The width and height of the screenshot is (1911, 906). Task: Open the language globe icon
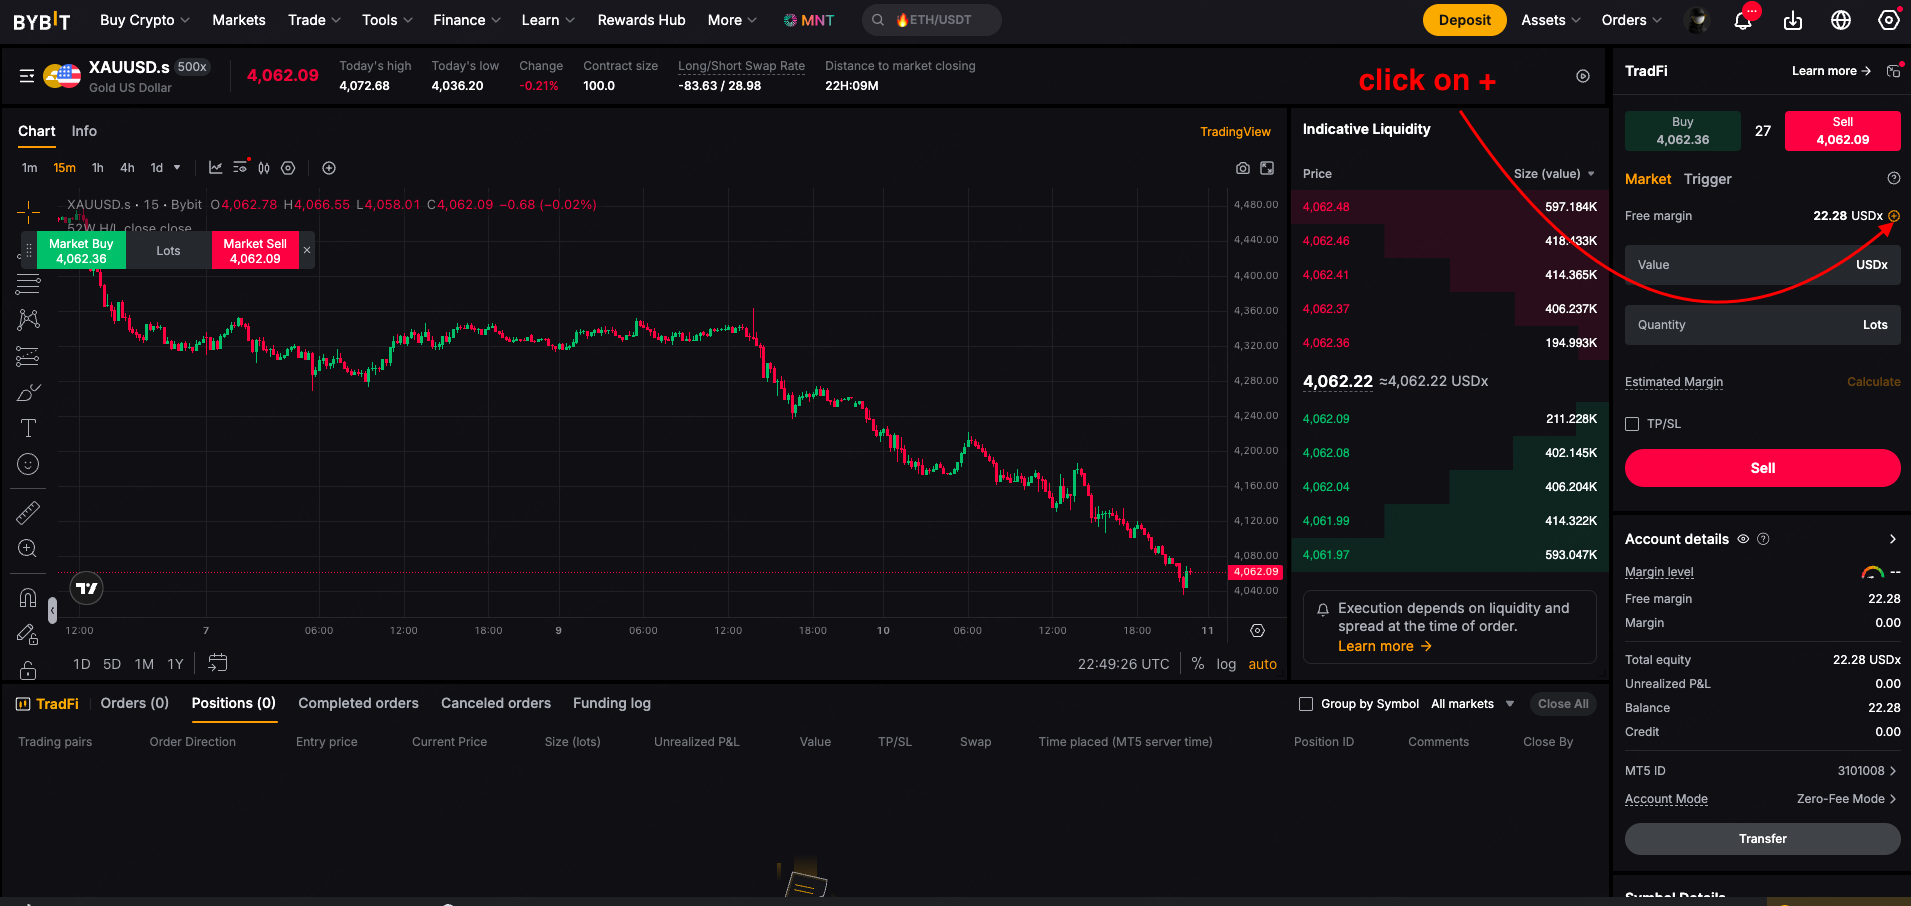pos(1841,20)
